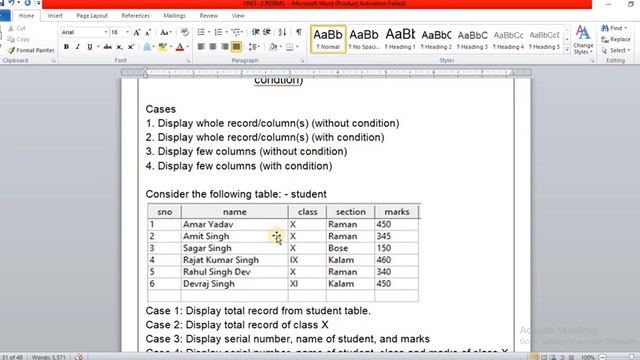The image size is (640, 360).
Task: Click Cut icon in Clipboard group
Action: click(17, 28)
